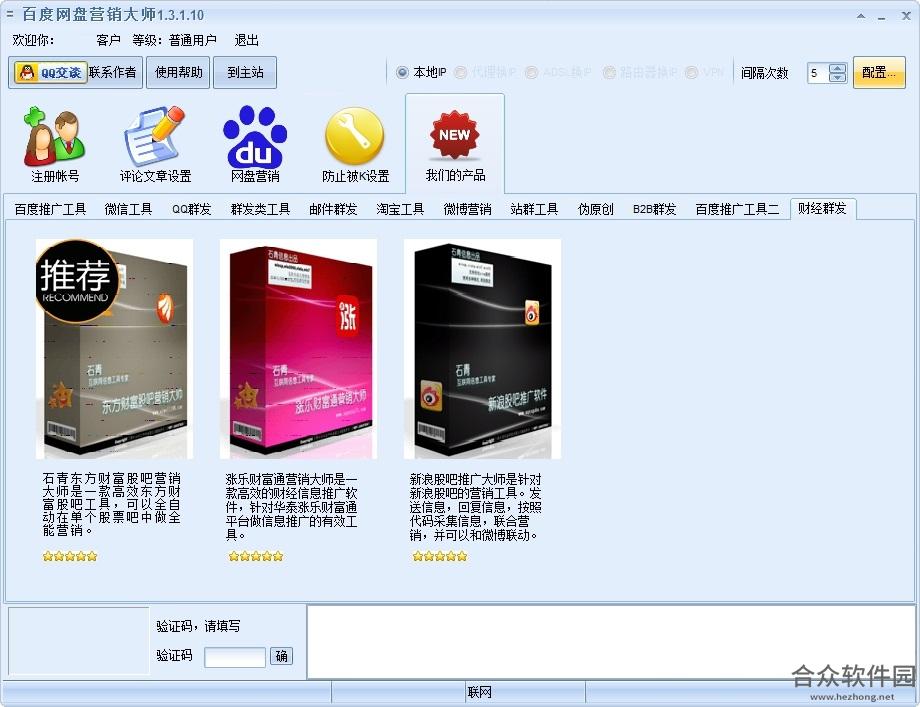The height and width of the screenshot is (707, 920).
Task: Click the 涨乐财富通营销大师 description text
Action: (x=292, y=507)
